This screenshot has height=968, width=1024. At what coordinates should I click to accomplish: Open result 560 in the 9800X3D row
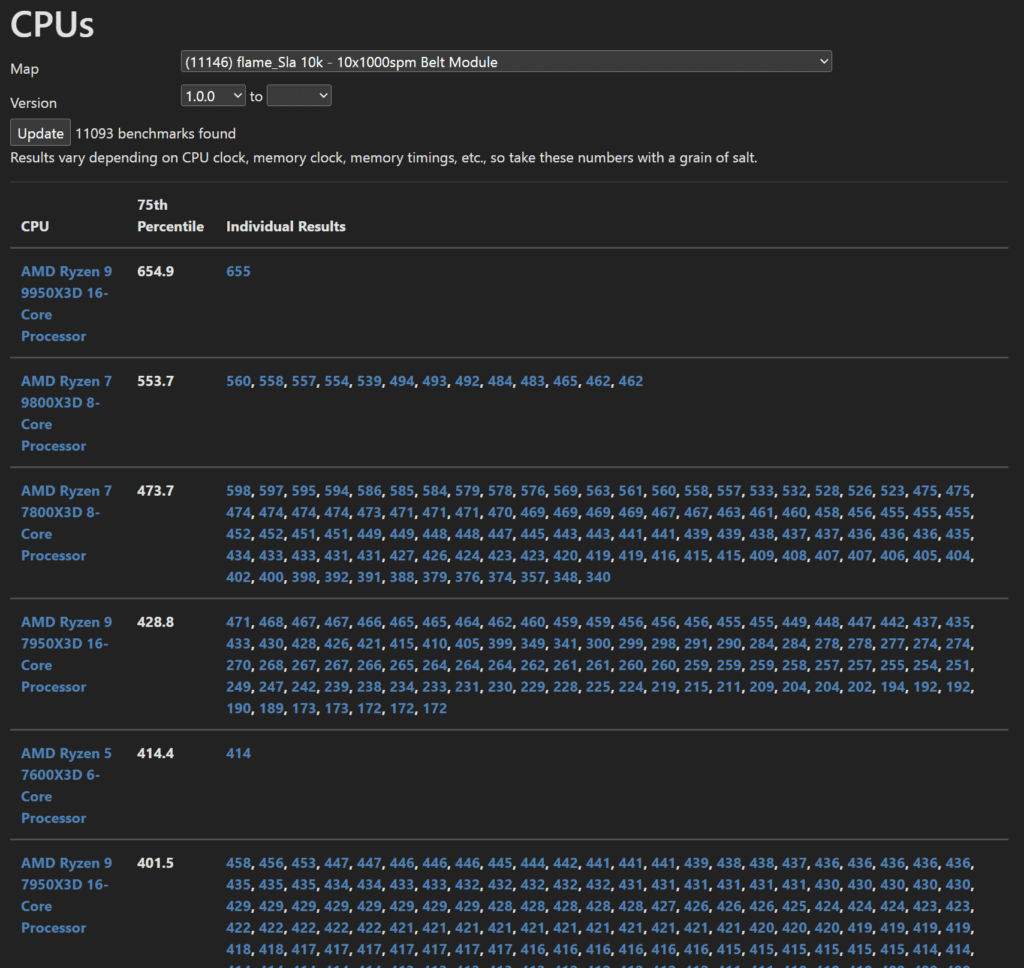point(238,381)
